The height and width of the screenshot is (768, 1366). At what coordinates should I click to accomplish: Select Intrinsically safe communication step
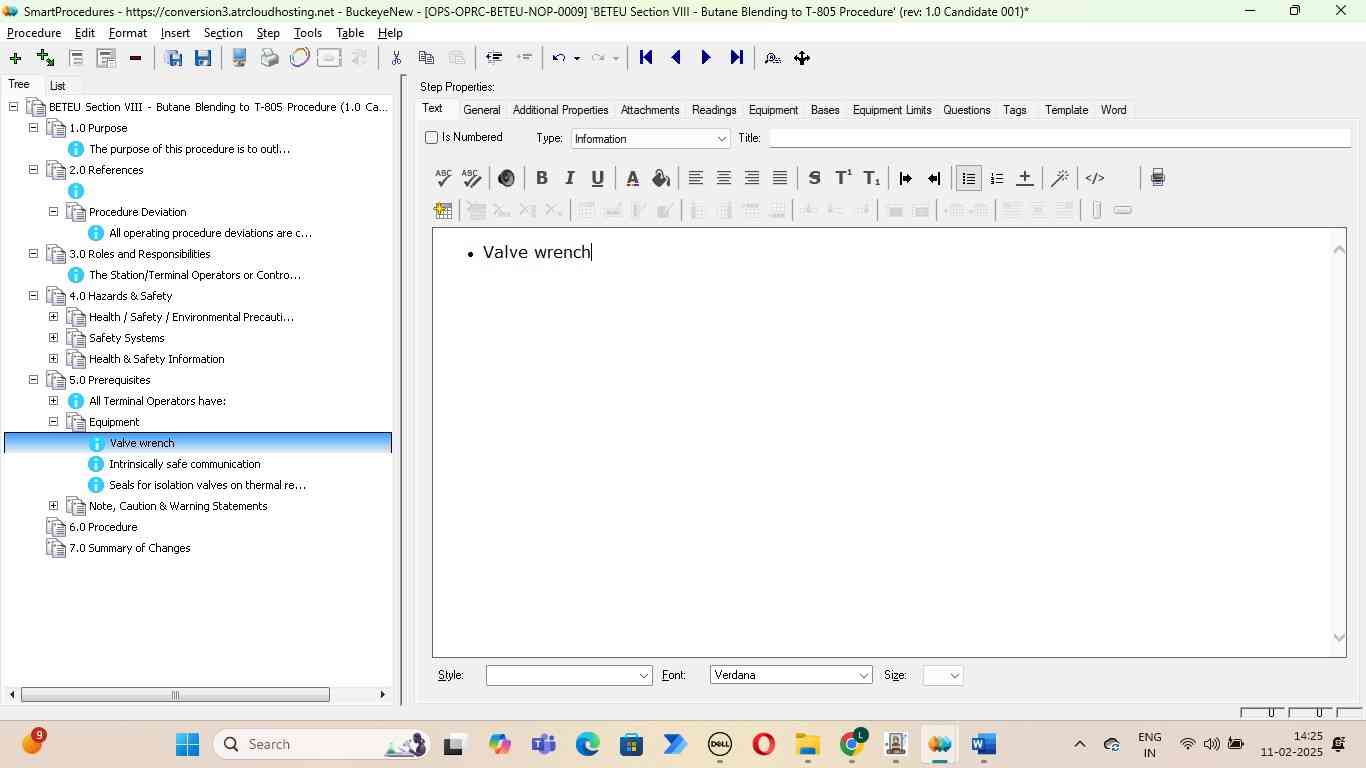click(185, 464)
